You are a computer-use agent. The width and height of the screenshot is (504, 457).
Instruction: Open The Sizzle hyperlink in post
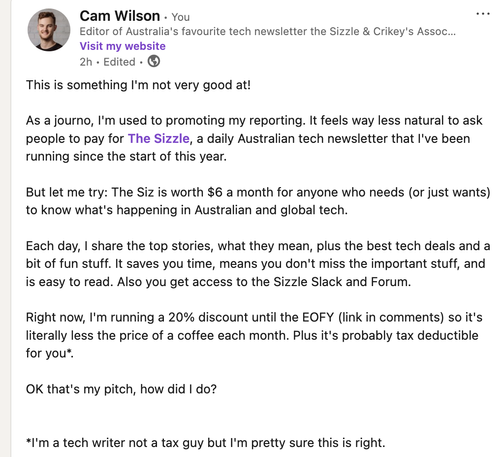pos(159,138)
